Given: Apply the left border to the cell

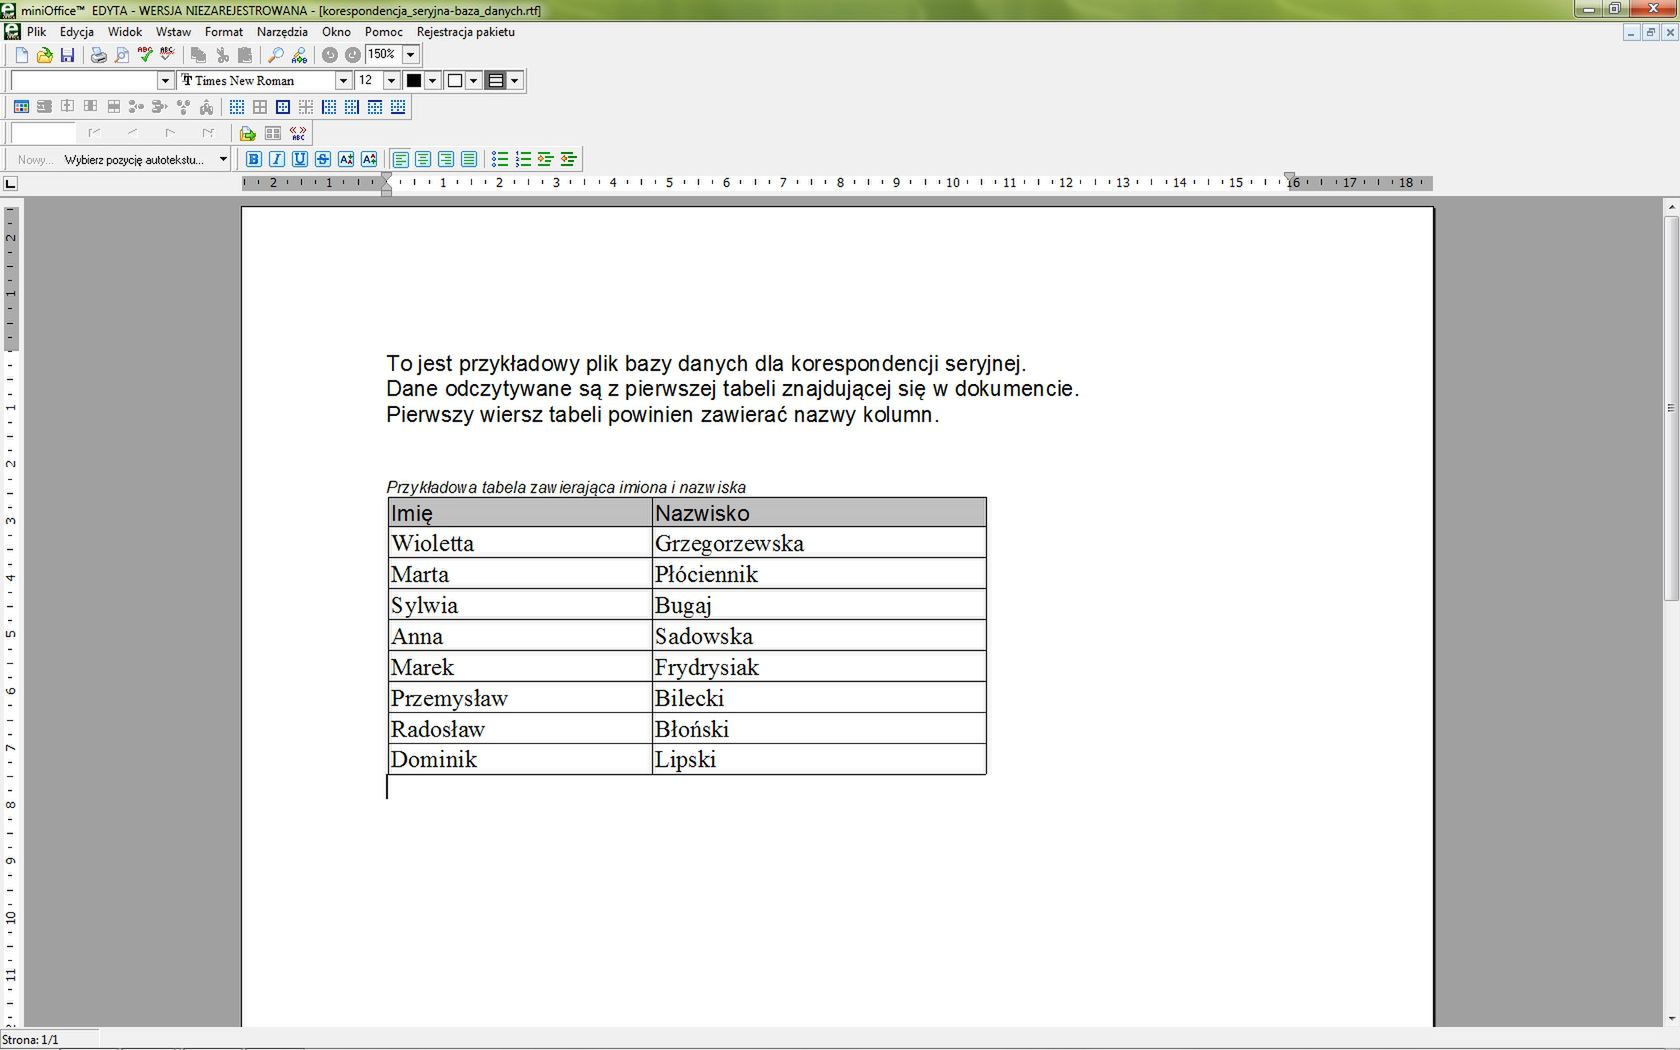Looking at the screenshot, I should [x=329, y=107].
